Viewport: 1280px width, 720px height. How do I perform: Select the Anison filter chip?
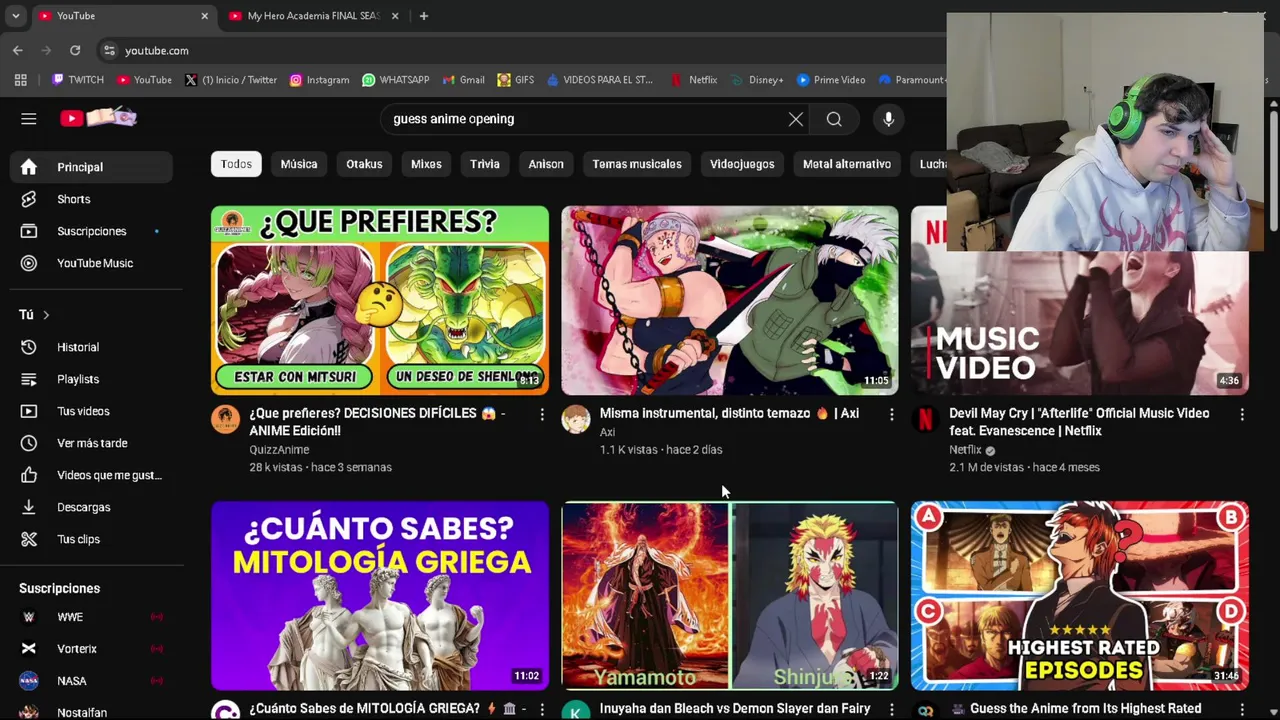tap(546, 164)
